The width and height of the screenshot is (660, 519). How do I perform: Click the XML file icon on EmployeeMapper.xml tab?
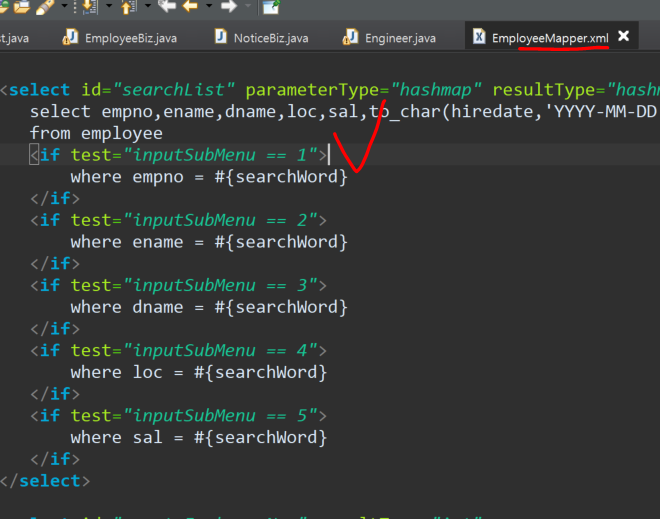pyautogui.click(x=479, y=37)
